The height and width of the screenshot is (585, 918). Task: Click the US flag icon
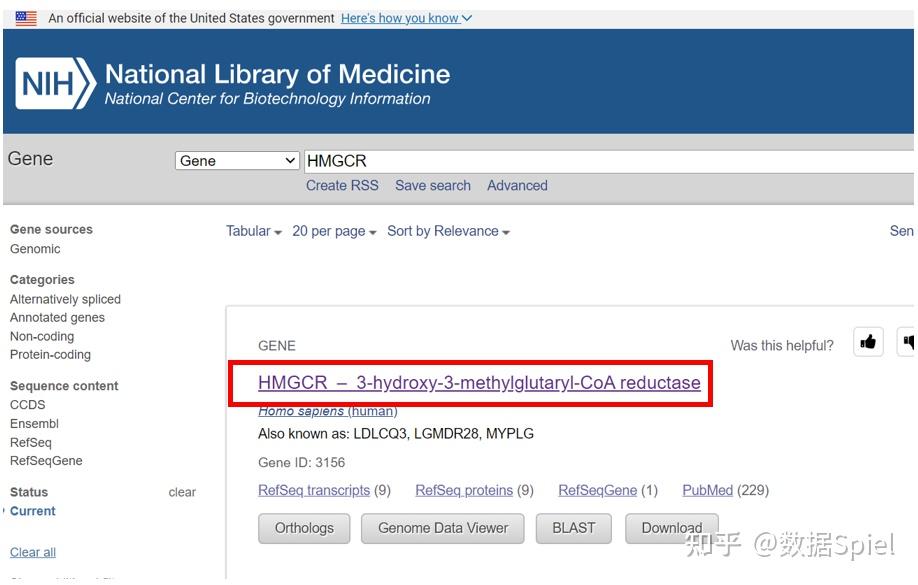(26, 18)
